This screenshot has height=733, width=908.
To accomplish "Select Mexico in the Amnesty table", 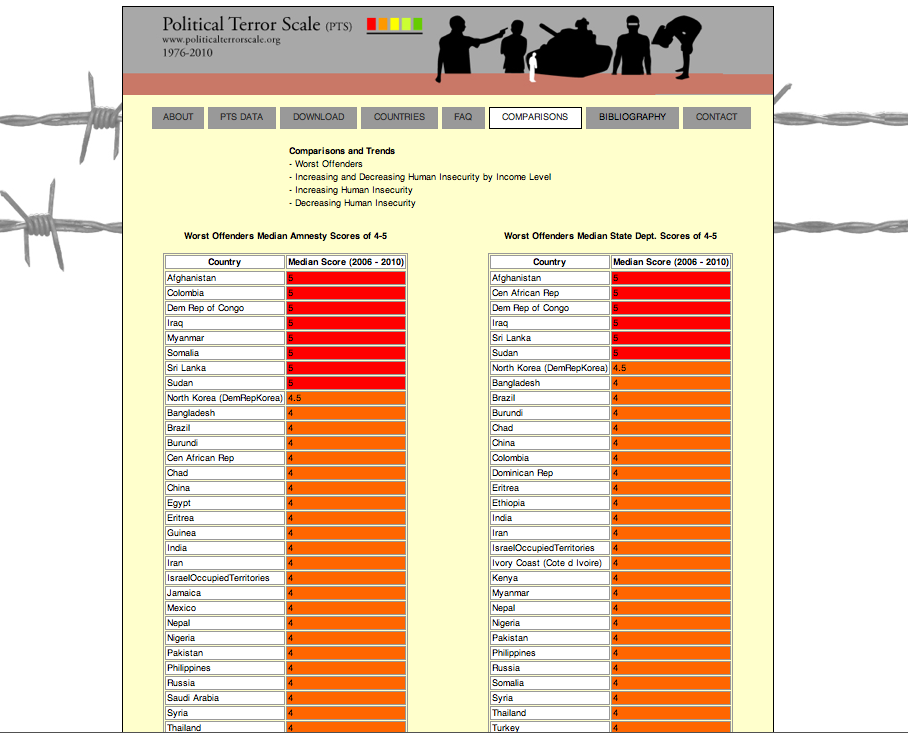I will coord(225,609).
